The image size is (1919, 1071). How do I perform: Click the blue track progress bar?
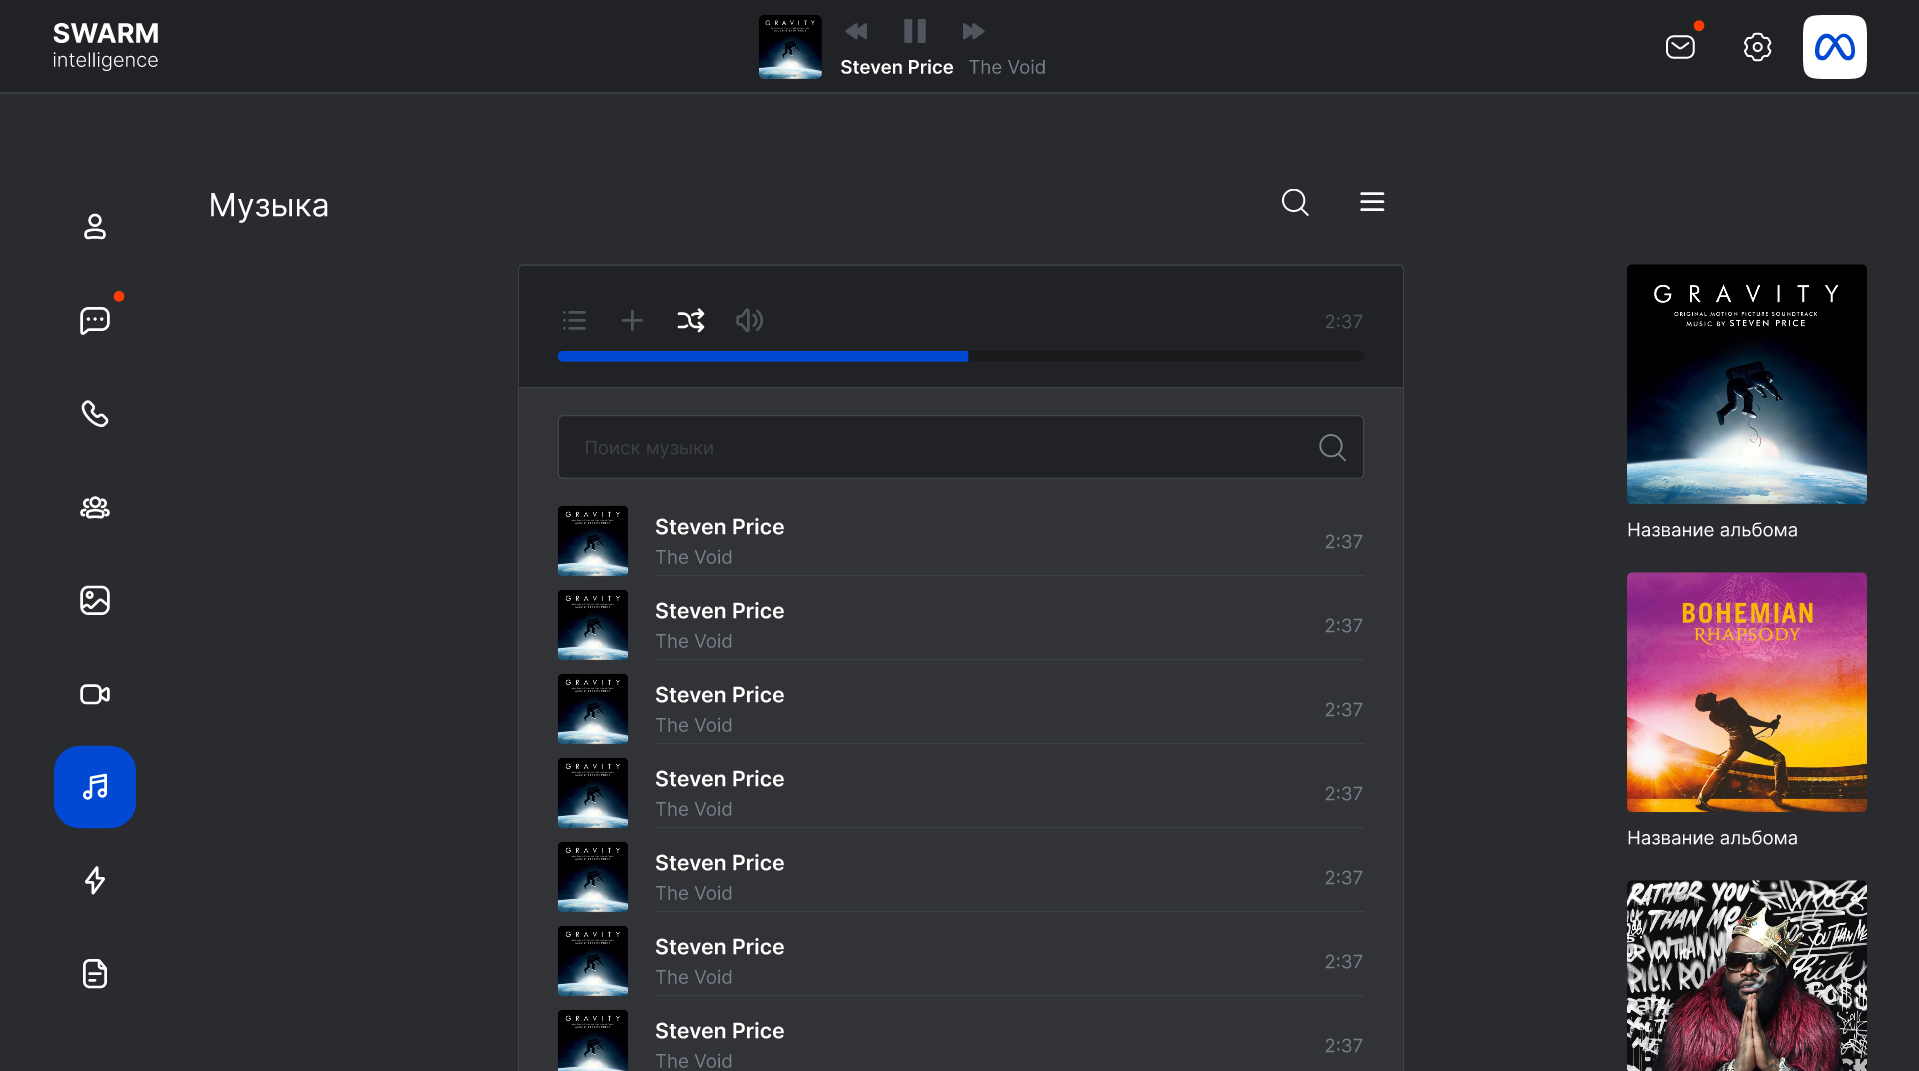coord(762,356)
